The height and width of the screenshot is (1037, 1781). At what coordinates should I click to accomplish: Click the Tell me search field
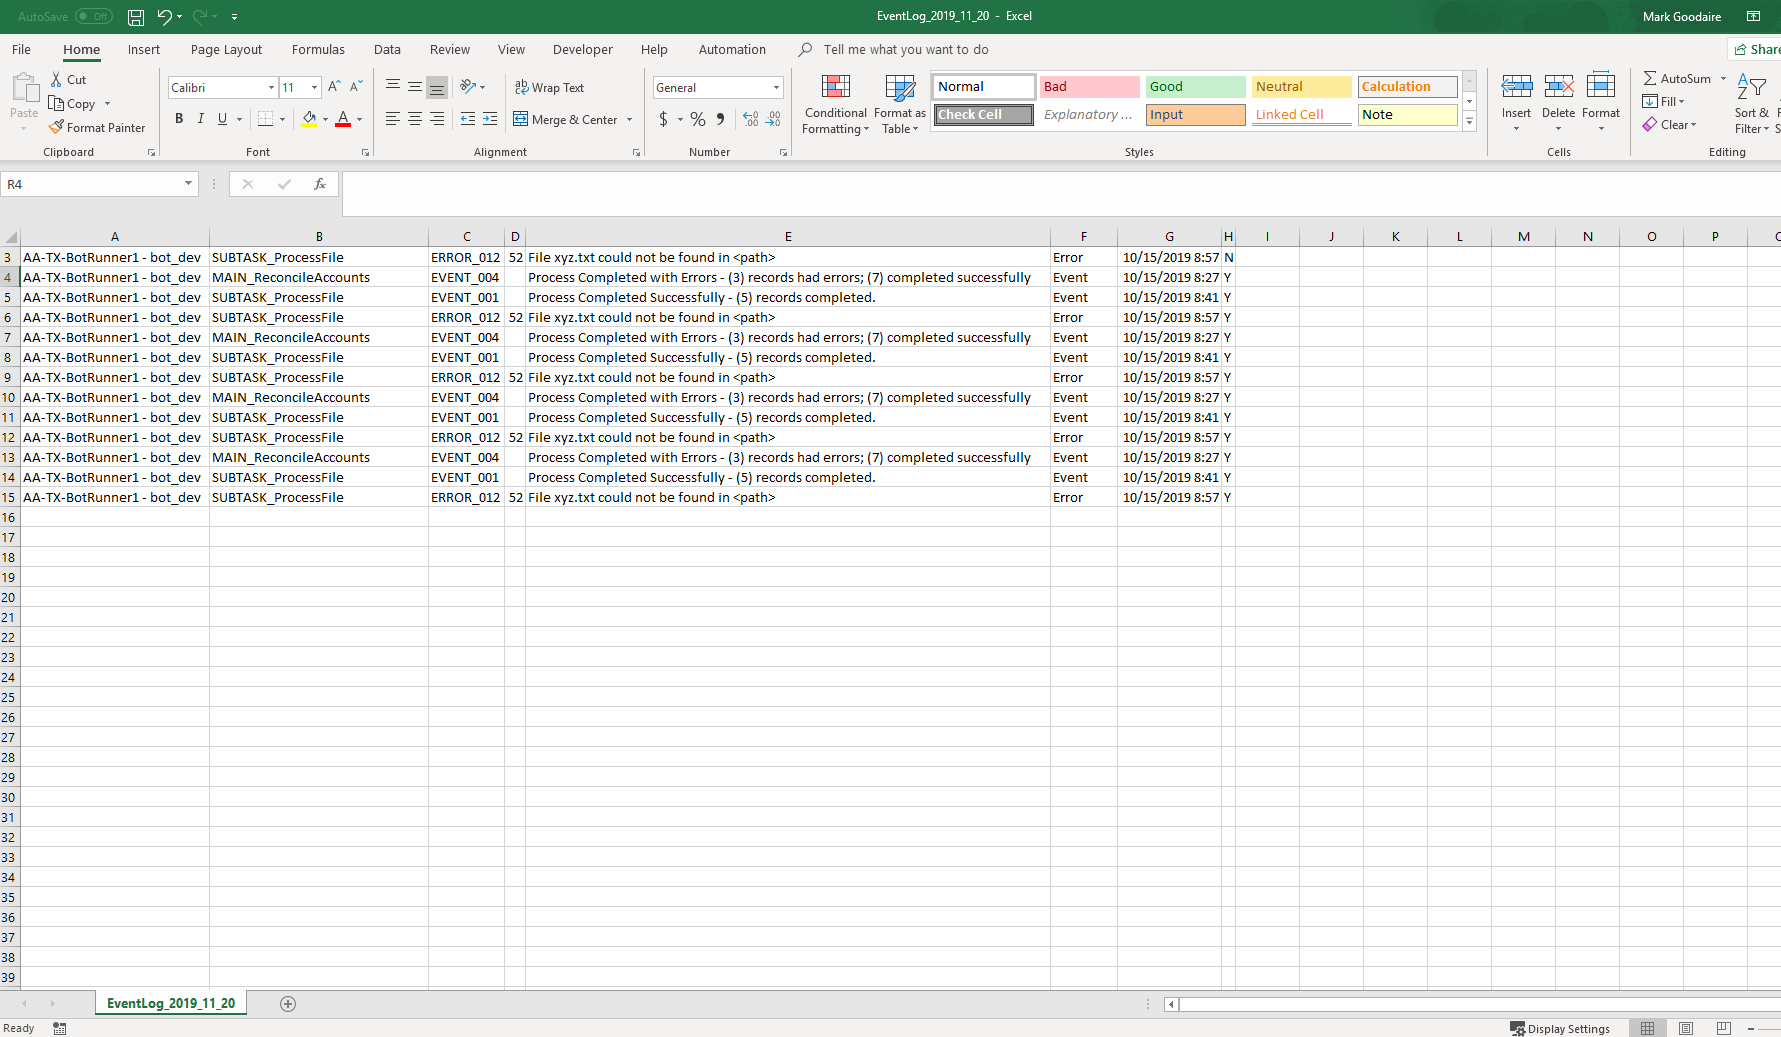905,50
